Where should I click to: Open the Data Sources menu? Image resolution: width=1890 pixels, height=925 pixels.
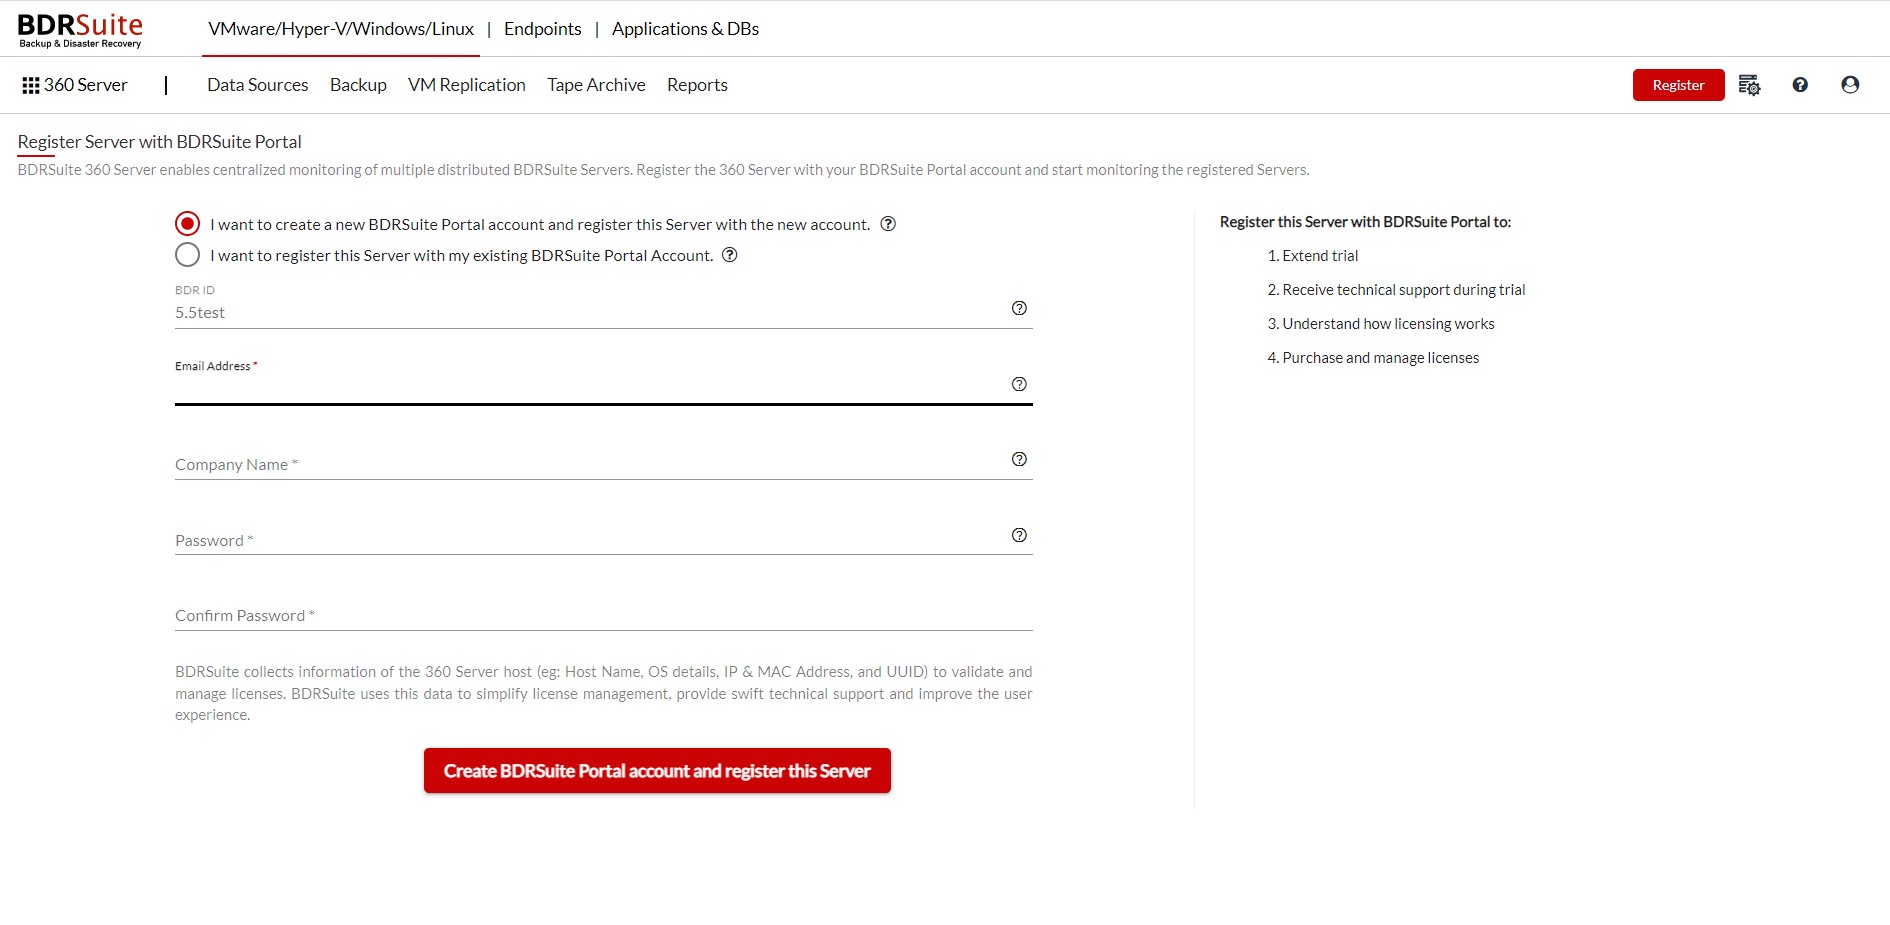(257, 85)
